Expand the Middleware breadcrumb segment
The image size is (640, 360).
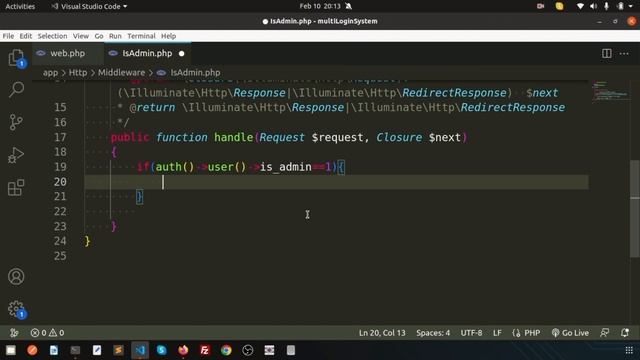tap(121, 73)
